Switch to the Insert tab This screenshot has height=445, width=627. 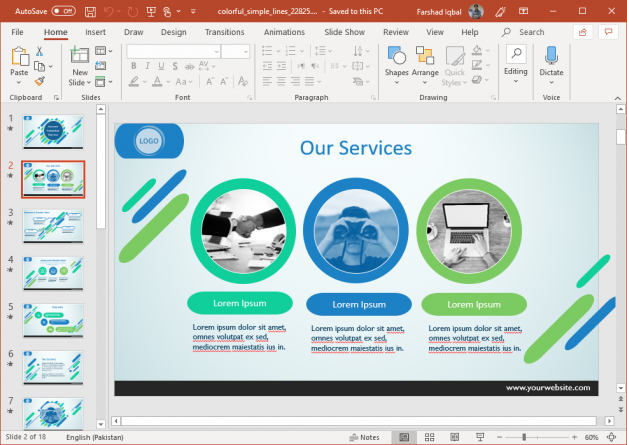(x=95, y=32)
